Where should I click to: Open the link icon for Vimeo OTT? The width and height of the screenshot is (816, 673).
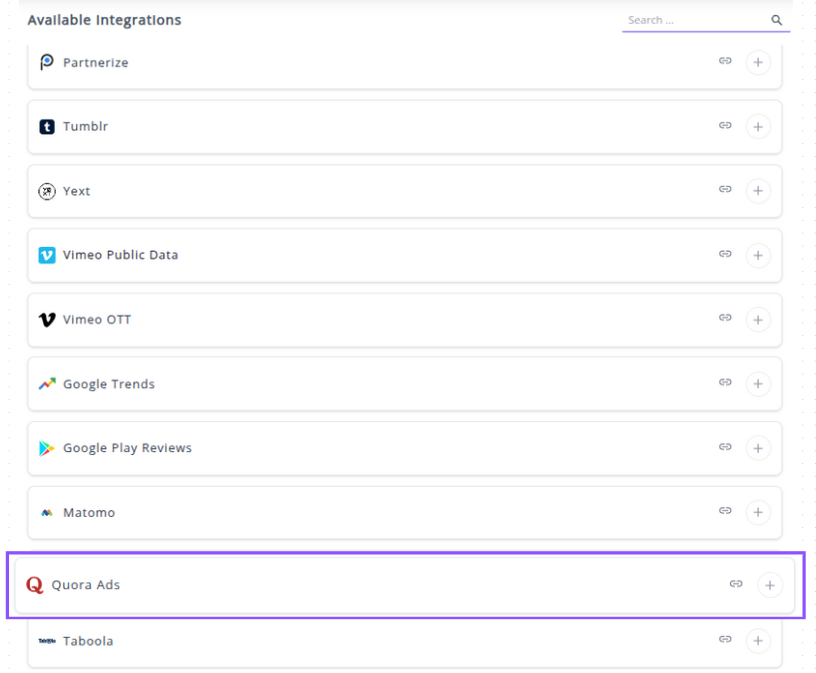pyautogui.click(x=725, y=318)
